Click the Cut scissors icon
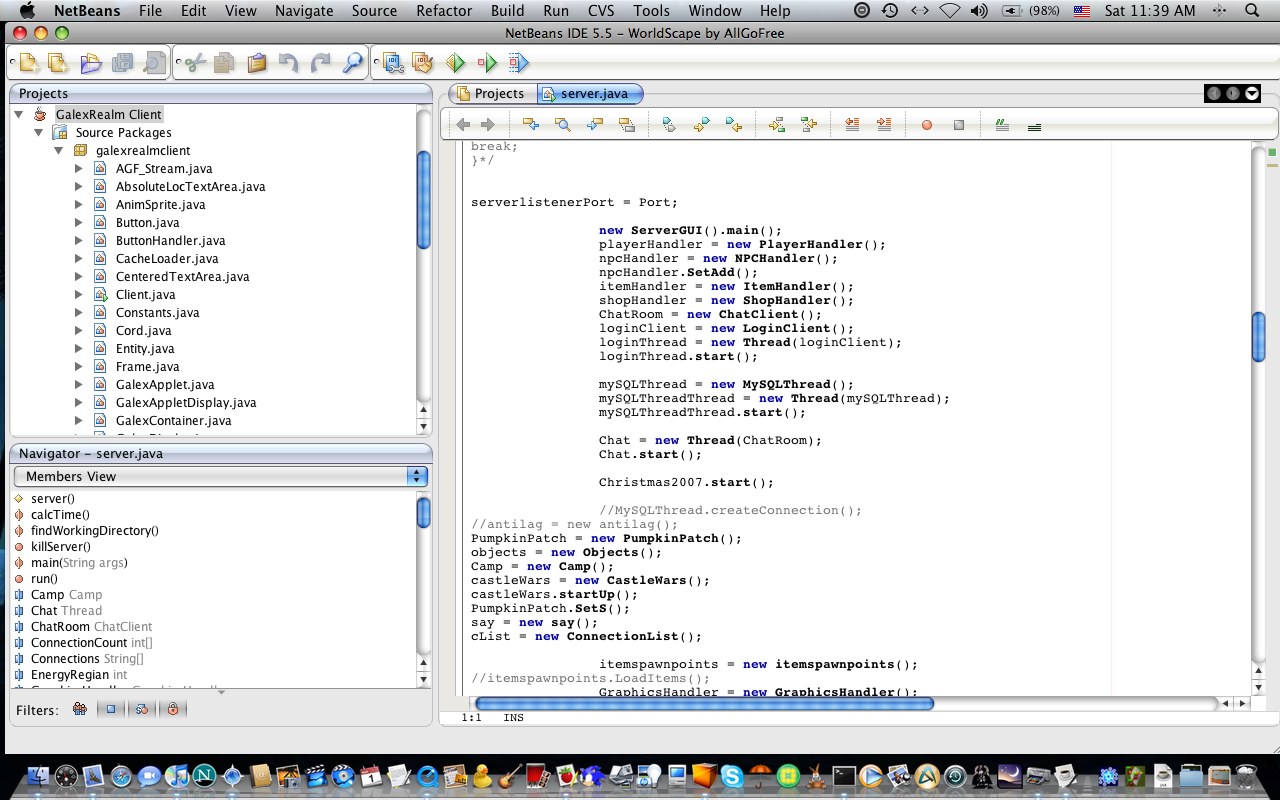 195,63
